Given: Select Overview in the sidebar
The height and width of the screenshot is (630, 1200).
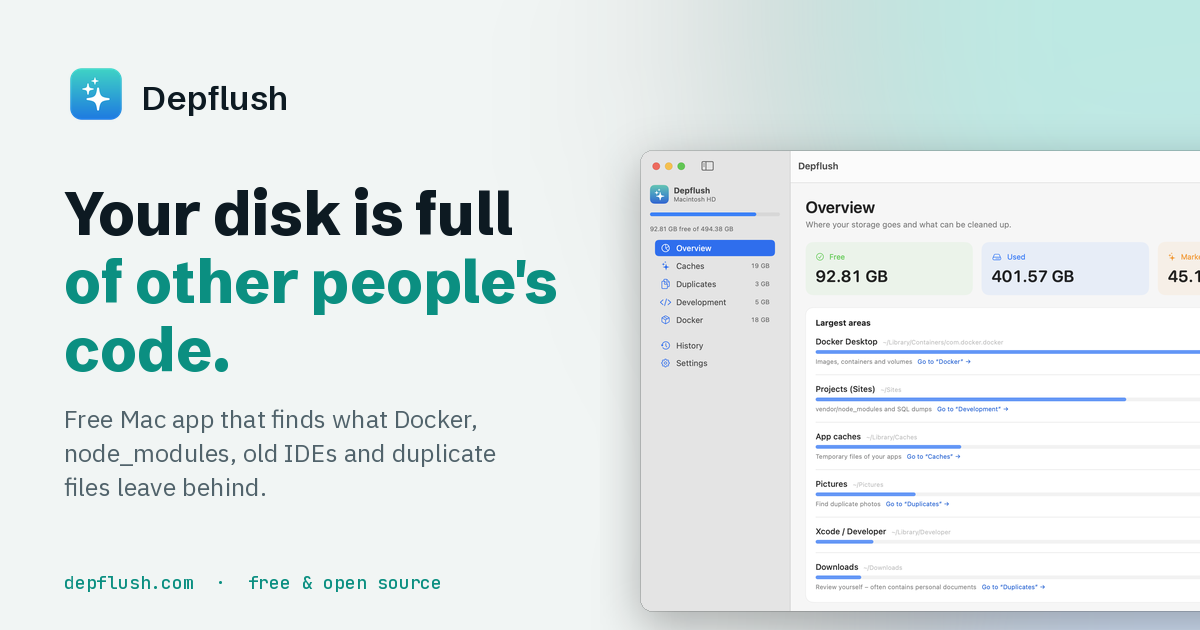Looking at the screenshot, I should 715,248.
